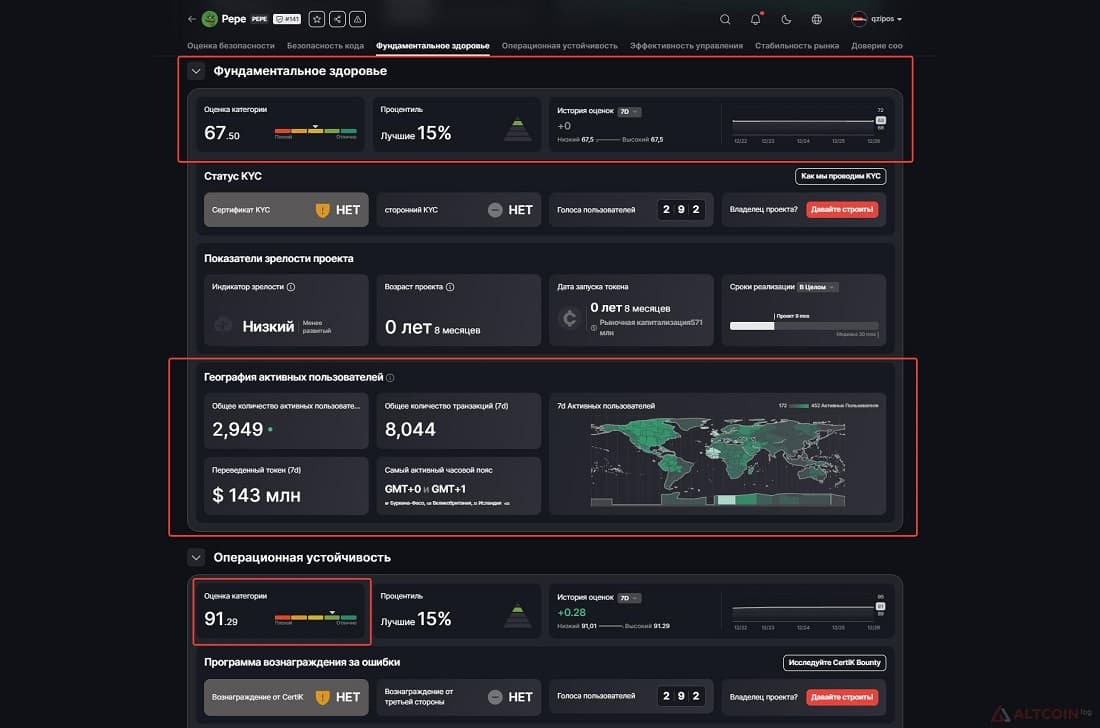1100x728 pixels.
Task: Click the world map of active users
Action: (717, 461)
